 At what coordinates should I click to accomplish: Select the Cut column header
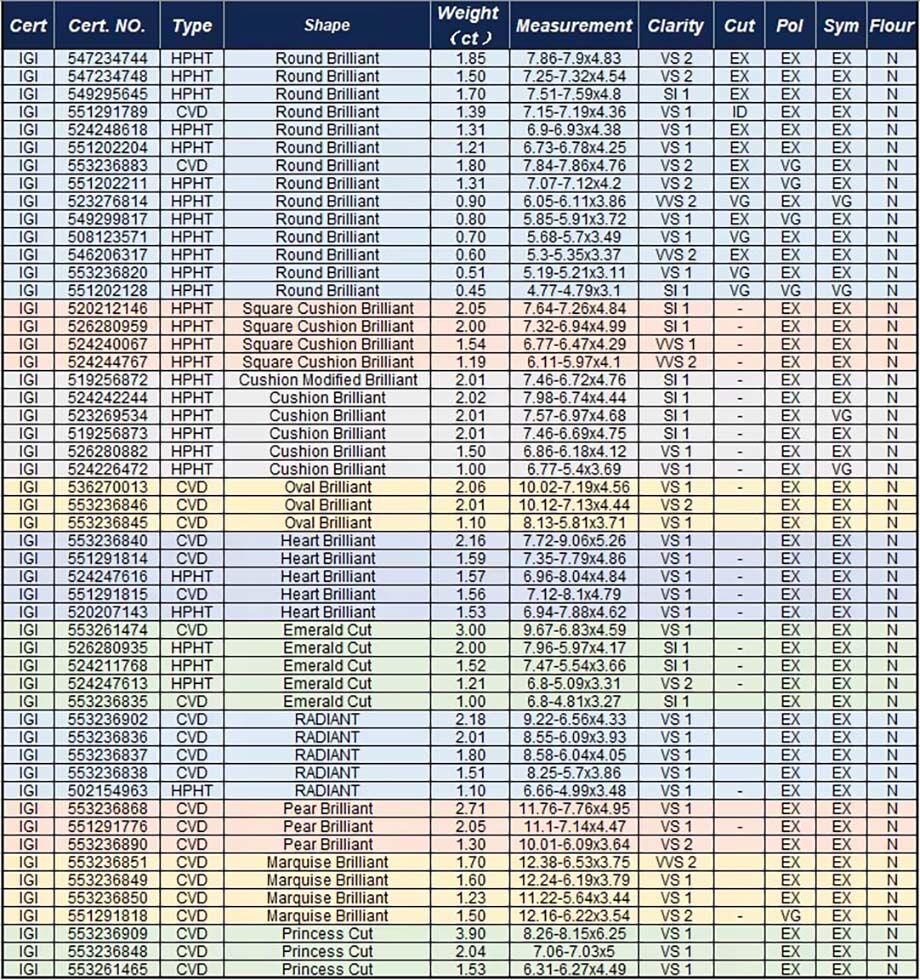(739, 26)
